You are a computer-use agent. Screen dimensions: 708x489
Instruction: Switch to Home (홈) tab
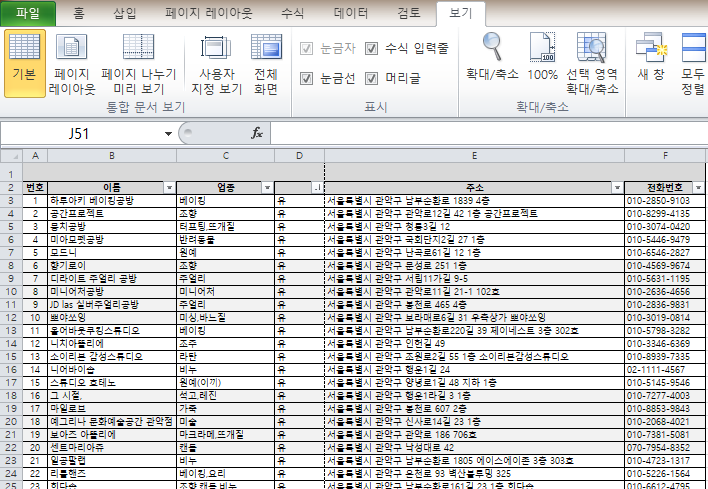click(x=79, y=13)
